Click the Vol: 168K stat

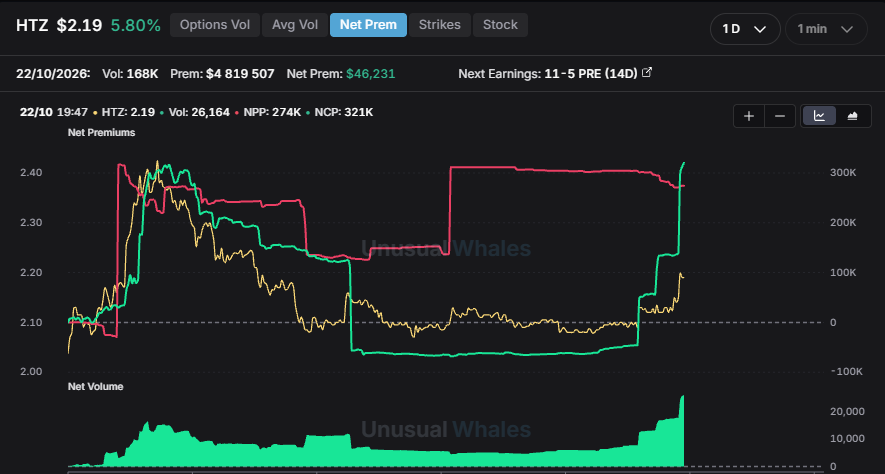[130, 73]
